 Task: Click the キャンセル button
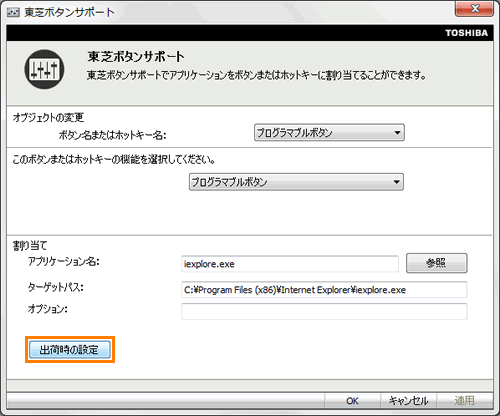tap(408, 401)
